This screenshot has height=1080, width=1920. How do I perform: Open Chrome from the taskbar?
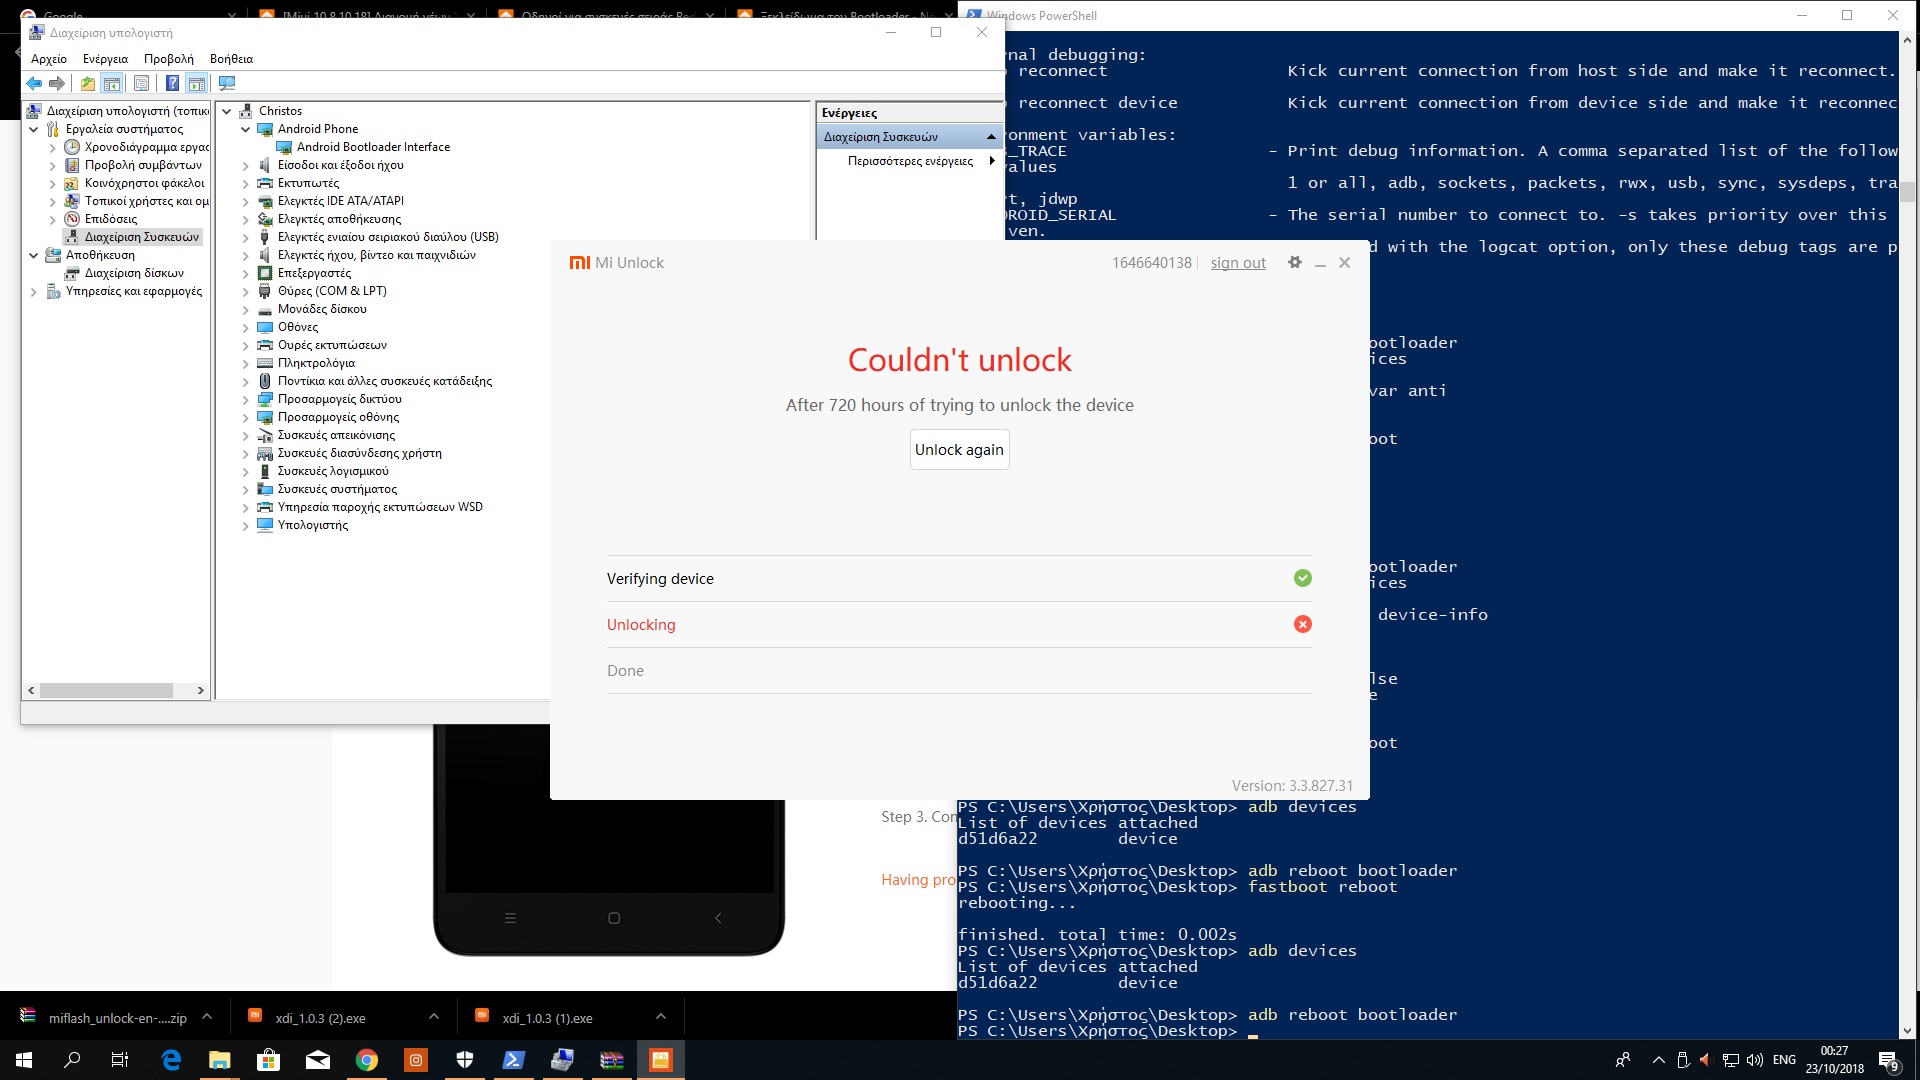(367, 1060)
